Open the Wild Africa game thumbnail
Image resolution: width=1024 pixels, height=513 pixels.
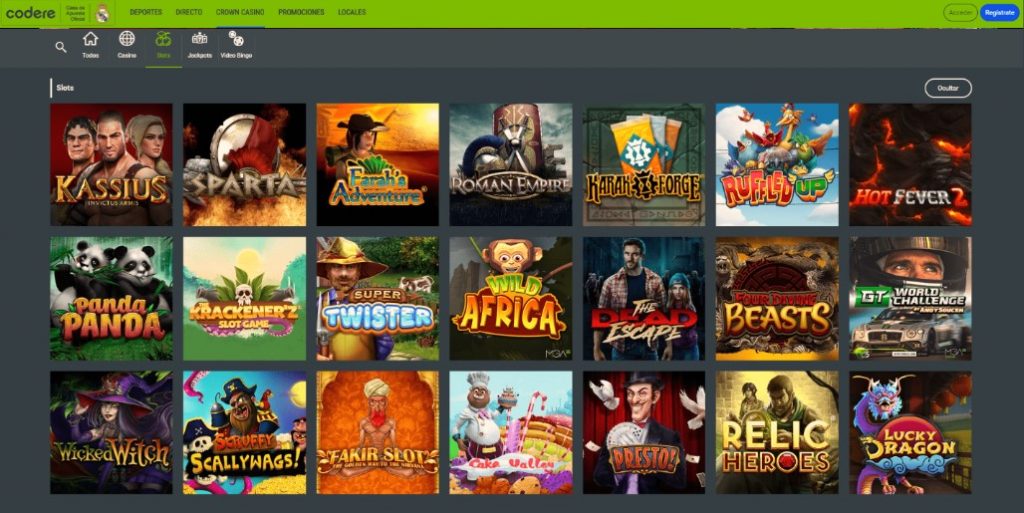coord(511,298)
